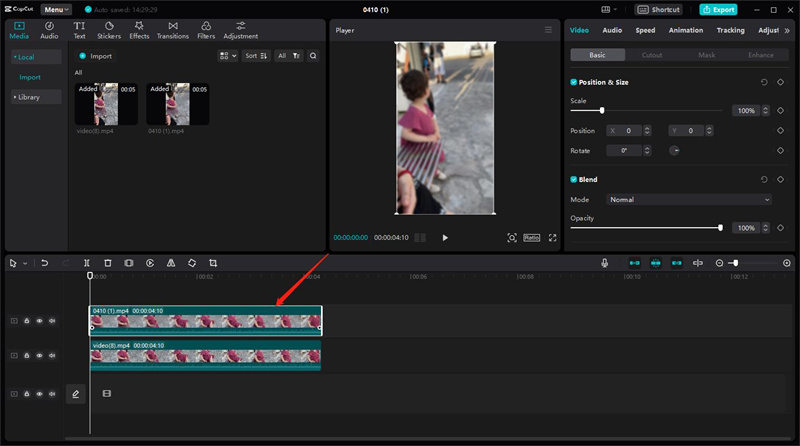
Task: Click the Crop tool
Action: tap(213, 263)
